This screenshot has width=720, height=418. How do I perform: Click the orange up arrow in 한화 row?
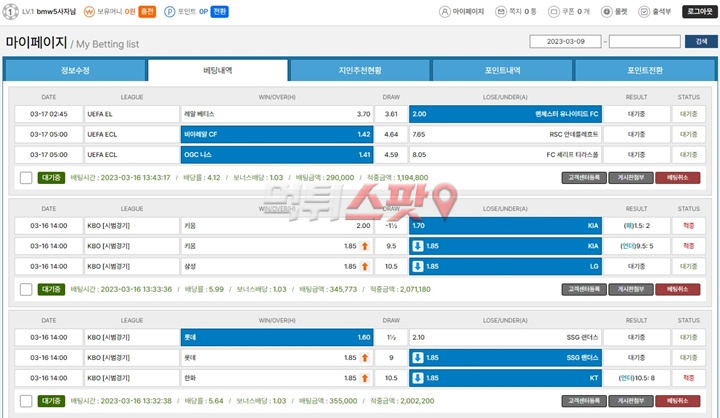click(365, 378)
